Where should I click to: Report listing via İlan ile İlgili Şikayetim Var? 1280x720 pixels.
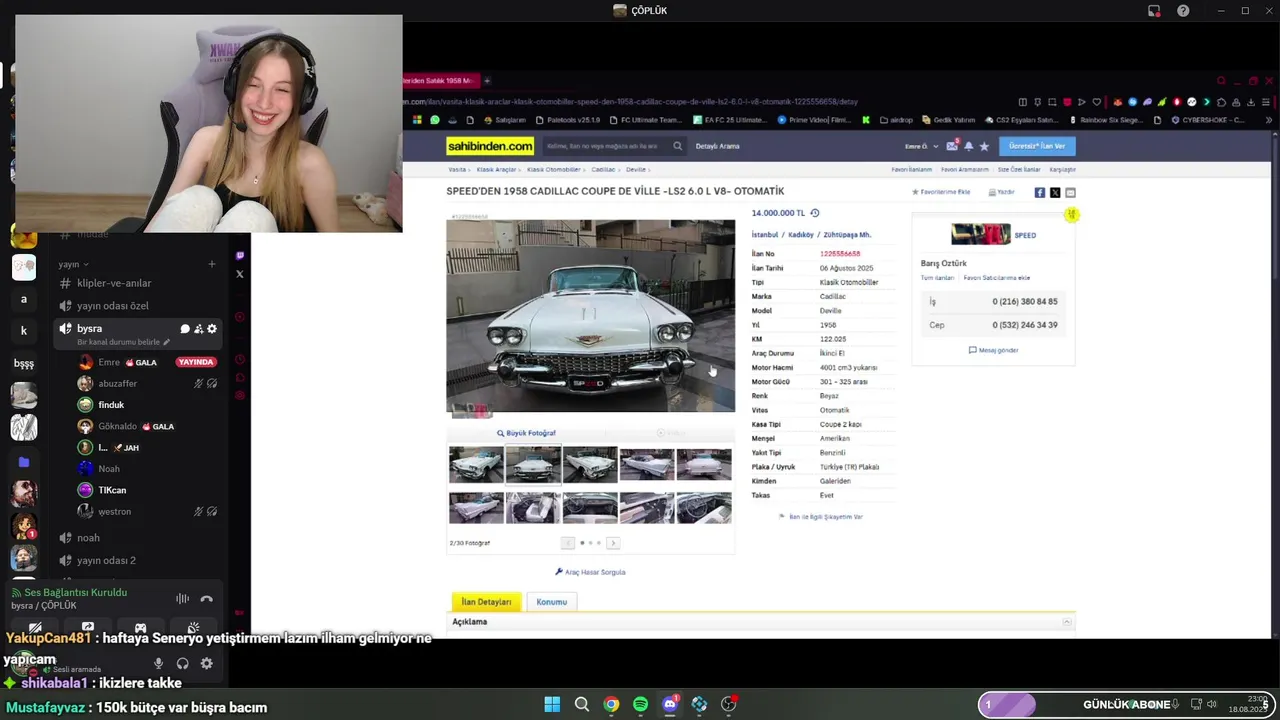tap(821, 517)
